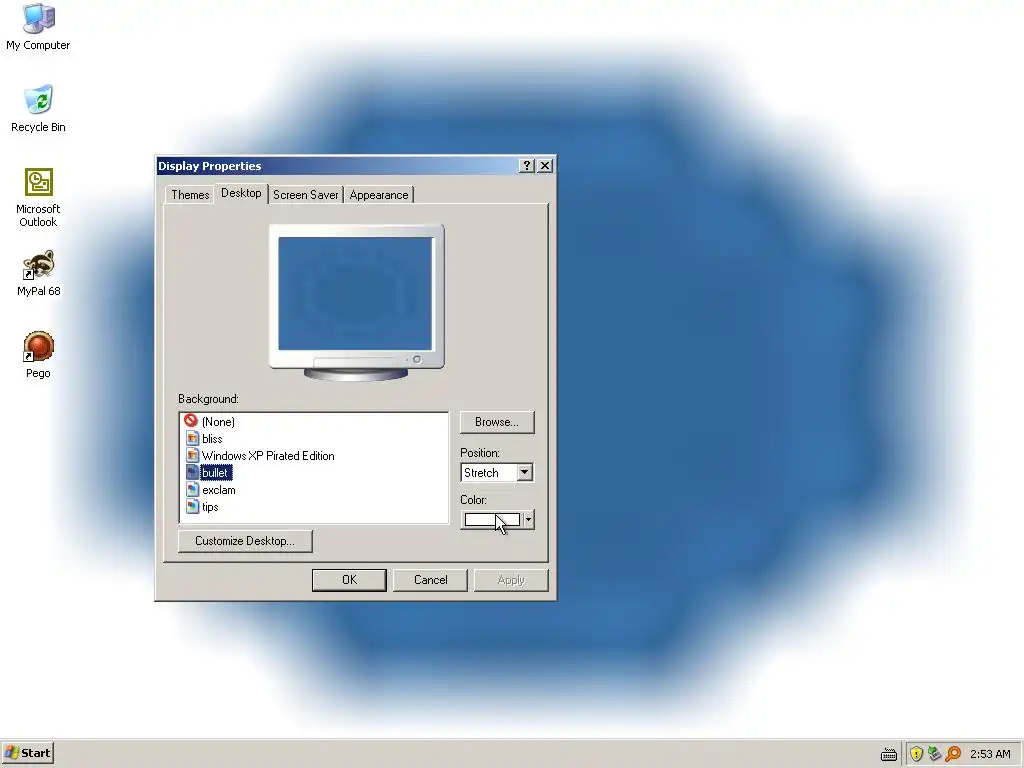This screenshot has height=768, width=1024.
Task: Select the bliss background entry
Action: (212, 439)
